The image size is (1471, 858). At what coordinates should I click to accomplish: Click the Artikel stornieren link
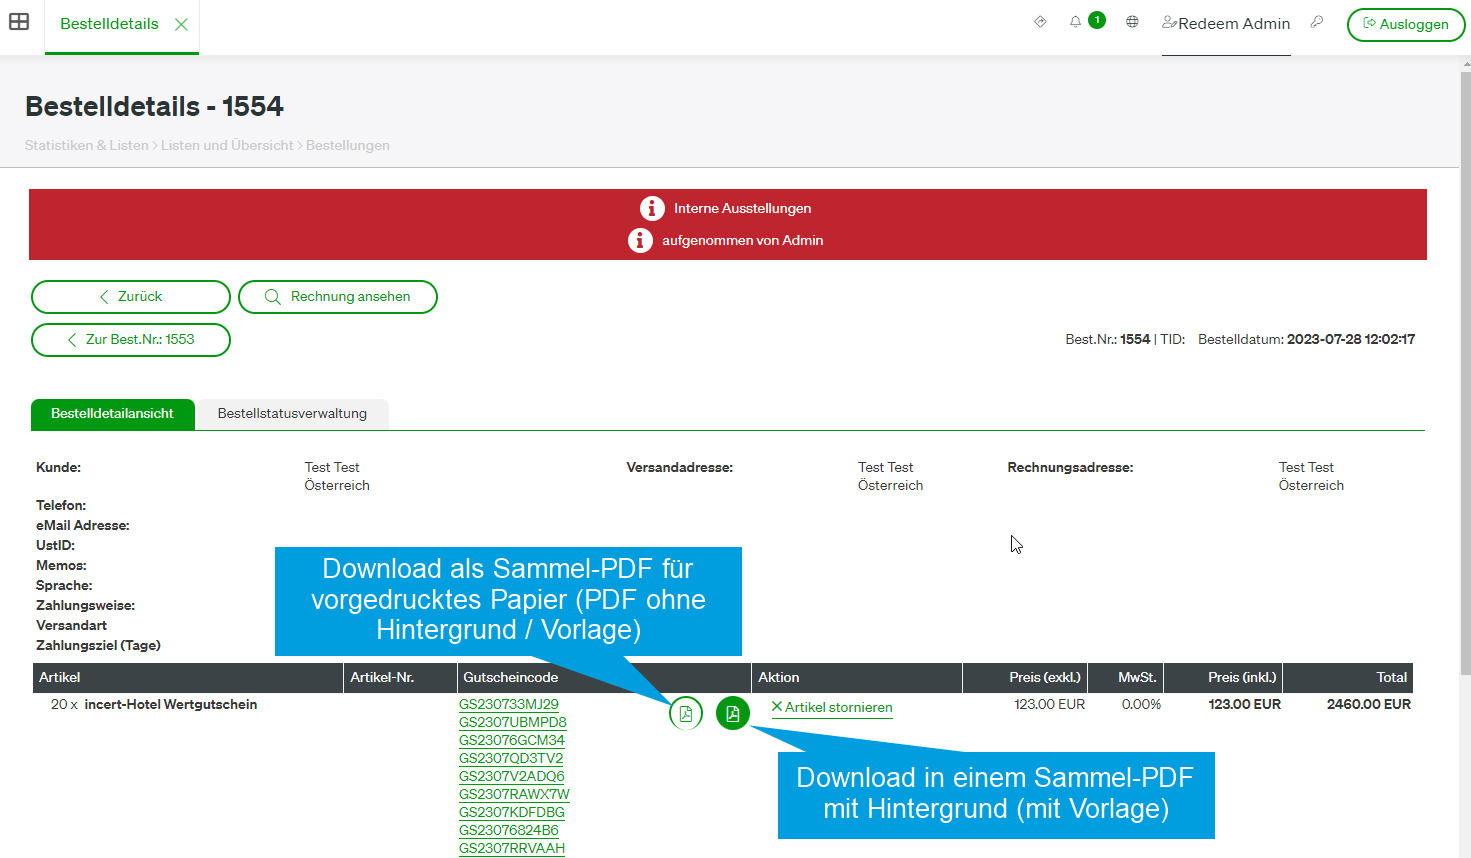[832, 707]
